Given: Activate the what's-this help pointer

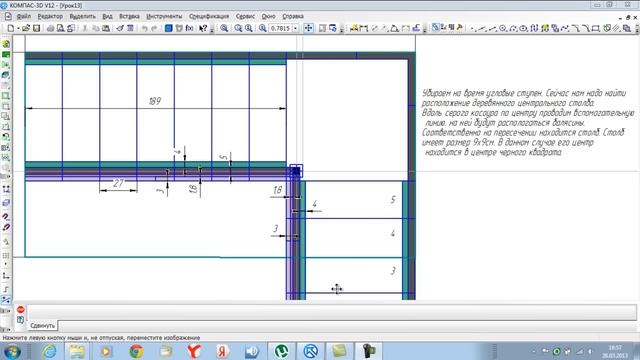Looking at the screenshot, I should click(203, 28).
